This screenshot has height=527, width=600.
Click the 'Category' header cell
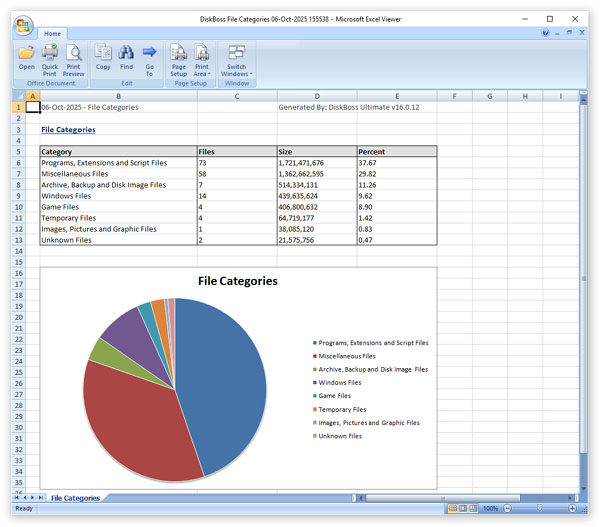[x=118, y=152]
